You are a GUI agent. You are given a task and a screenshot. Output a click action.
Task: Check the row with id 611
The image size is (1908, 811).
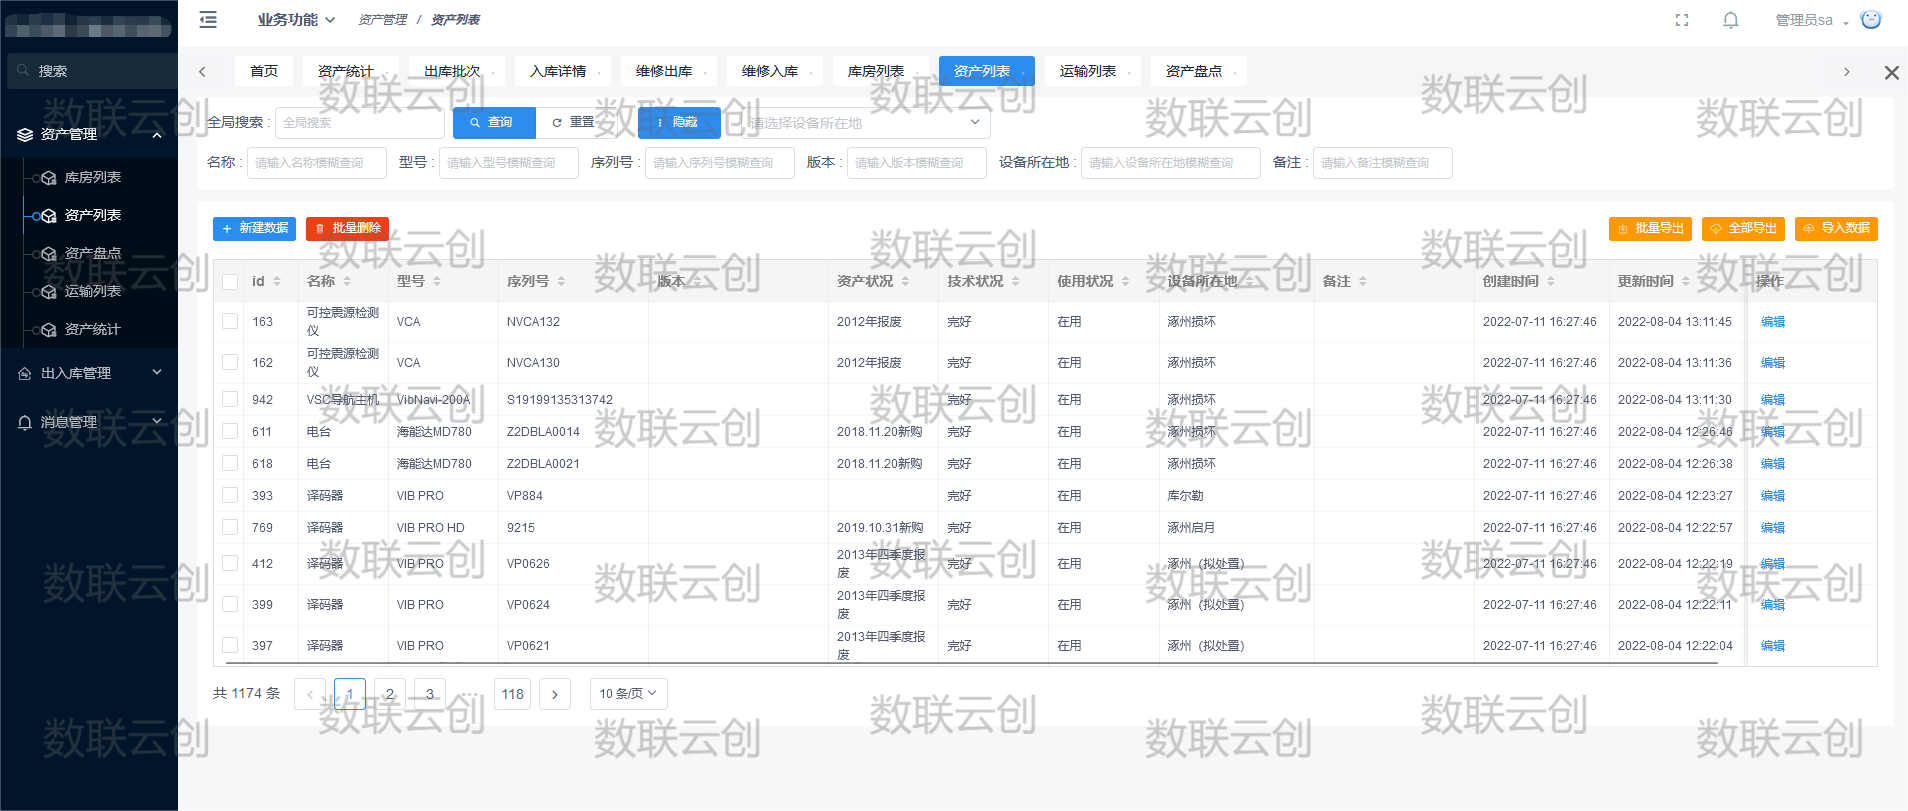[x=230, y=432]
